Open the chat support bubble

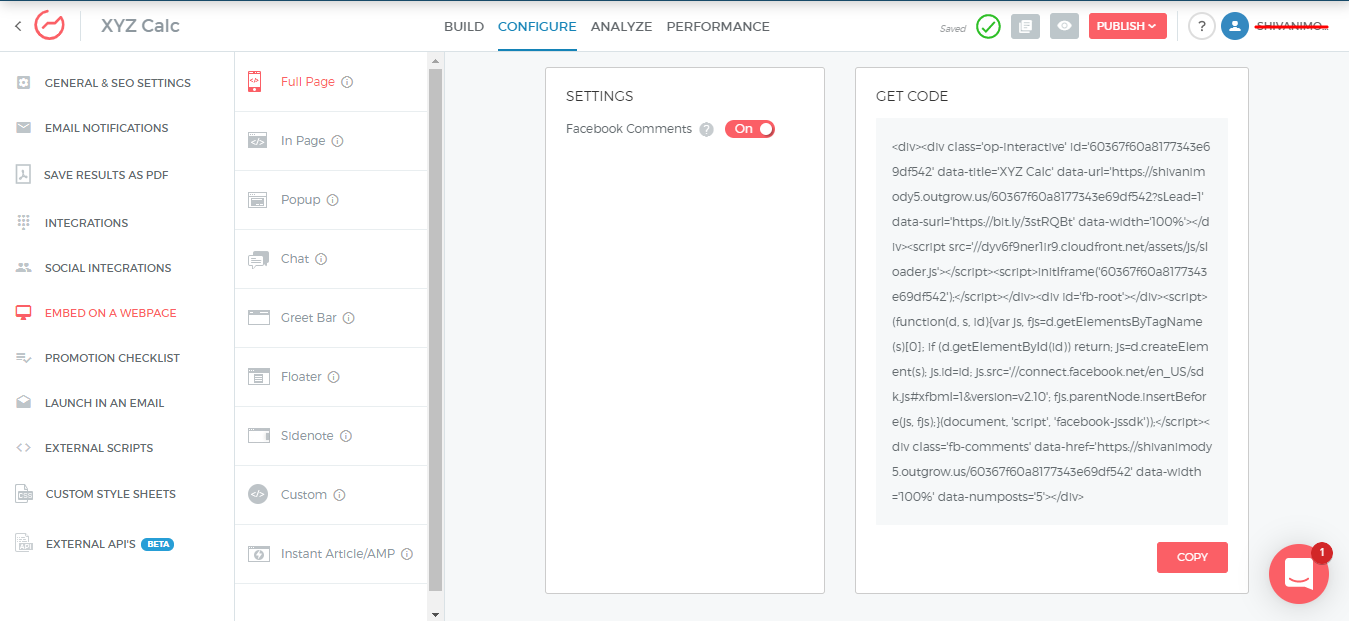tap(1298, 574)
